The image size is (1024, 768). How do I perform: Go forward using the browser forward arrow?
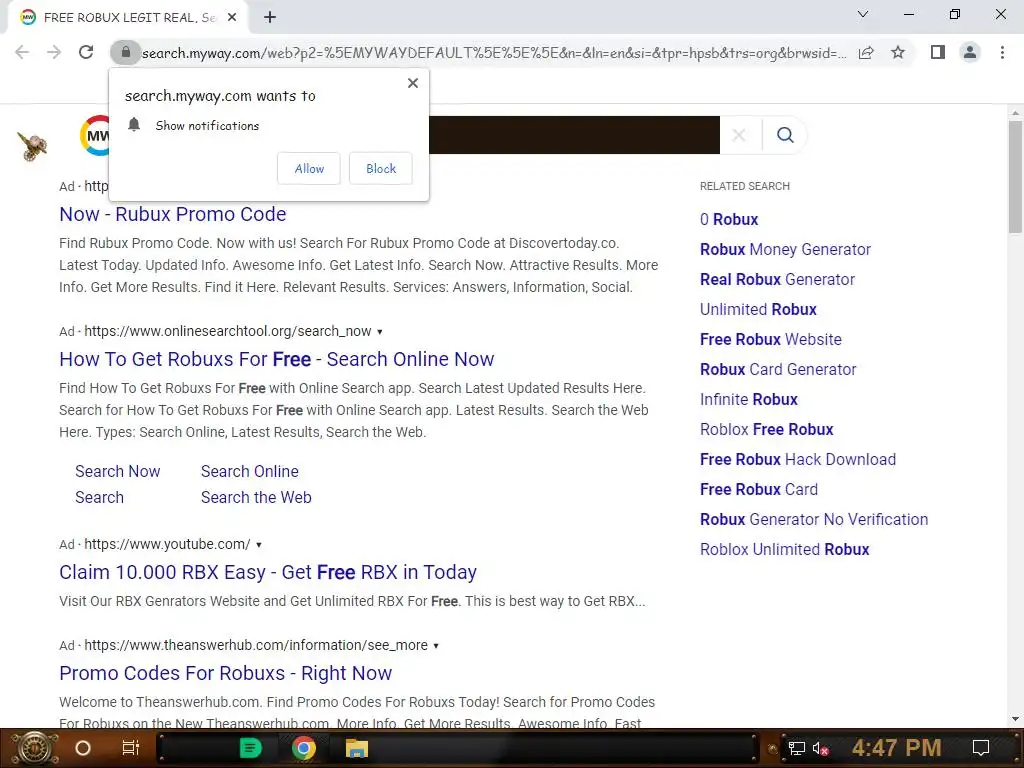pyautogui.click(x=54, y=52)
